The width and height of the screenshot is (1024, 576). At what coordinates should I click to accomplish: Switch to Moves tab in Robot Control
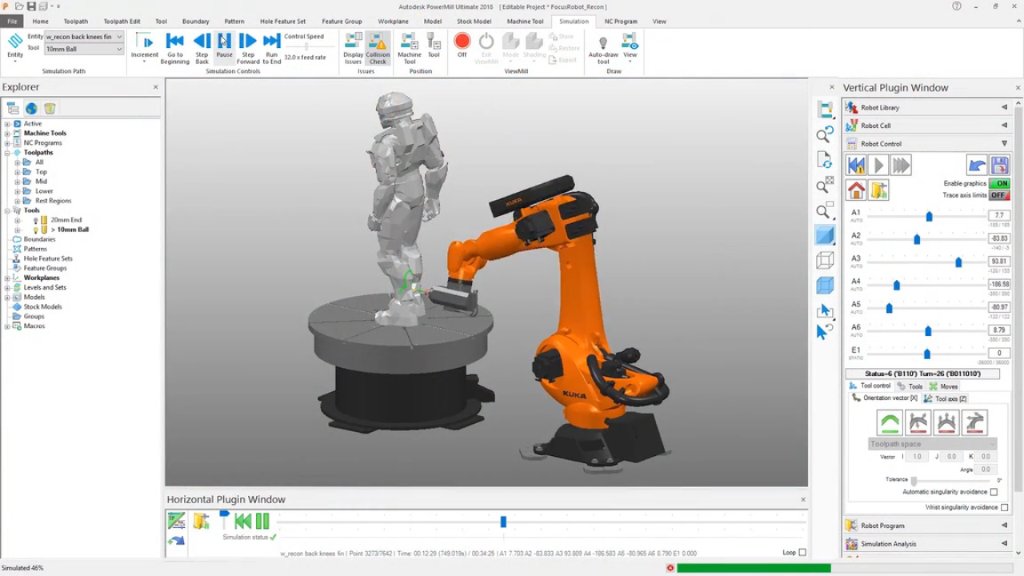click(943, 387)
